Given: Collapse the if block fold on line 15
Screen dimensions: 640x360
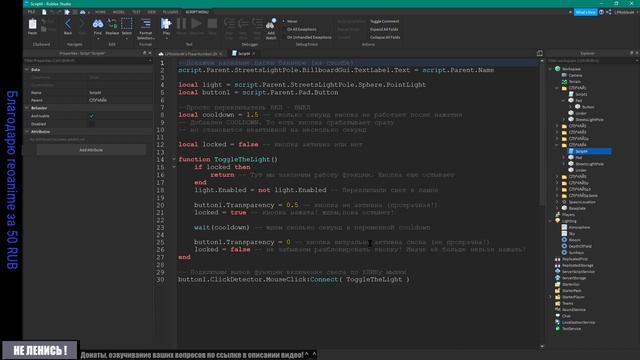Looking at the screenshot, I should click(174, 167).
